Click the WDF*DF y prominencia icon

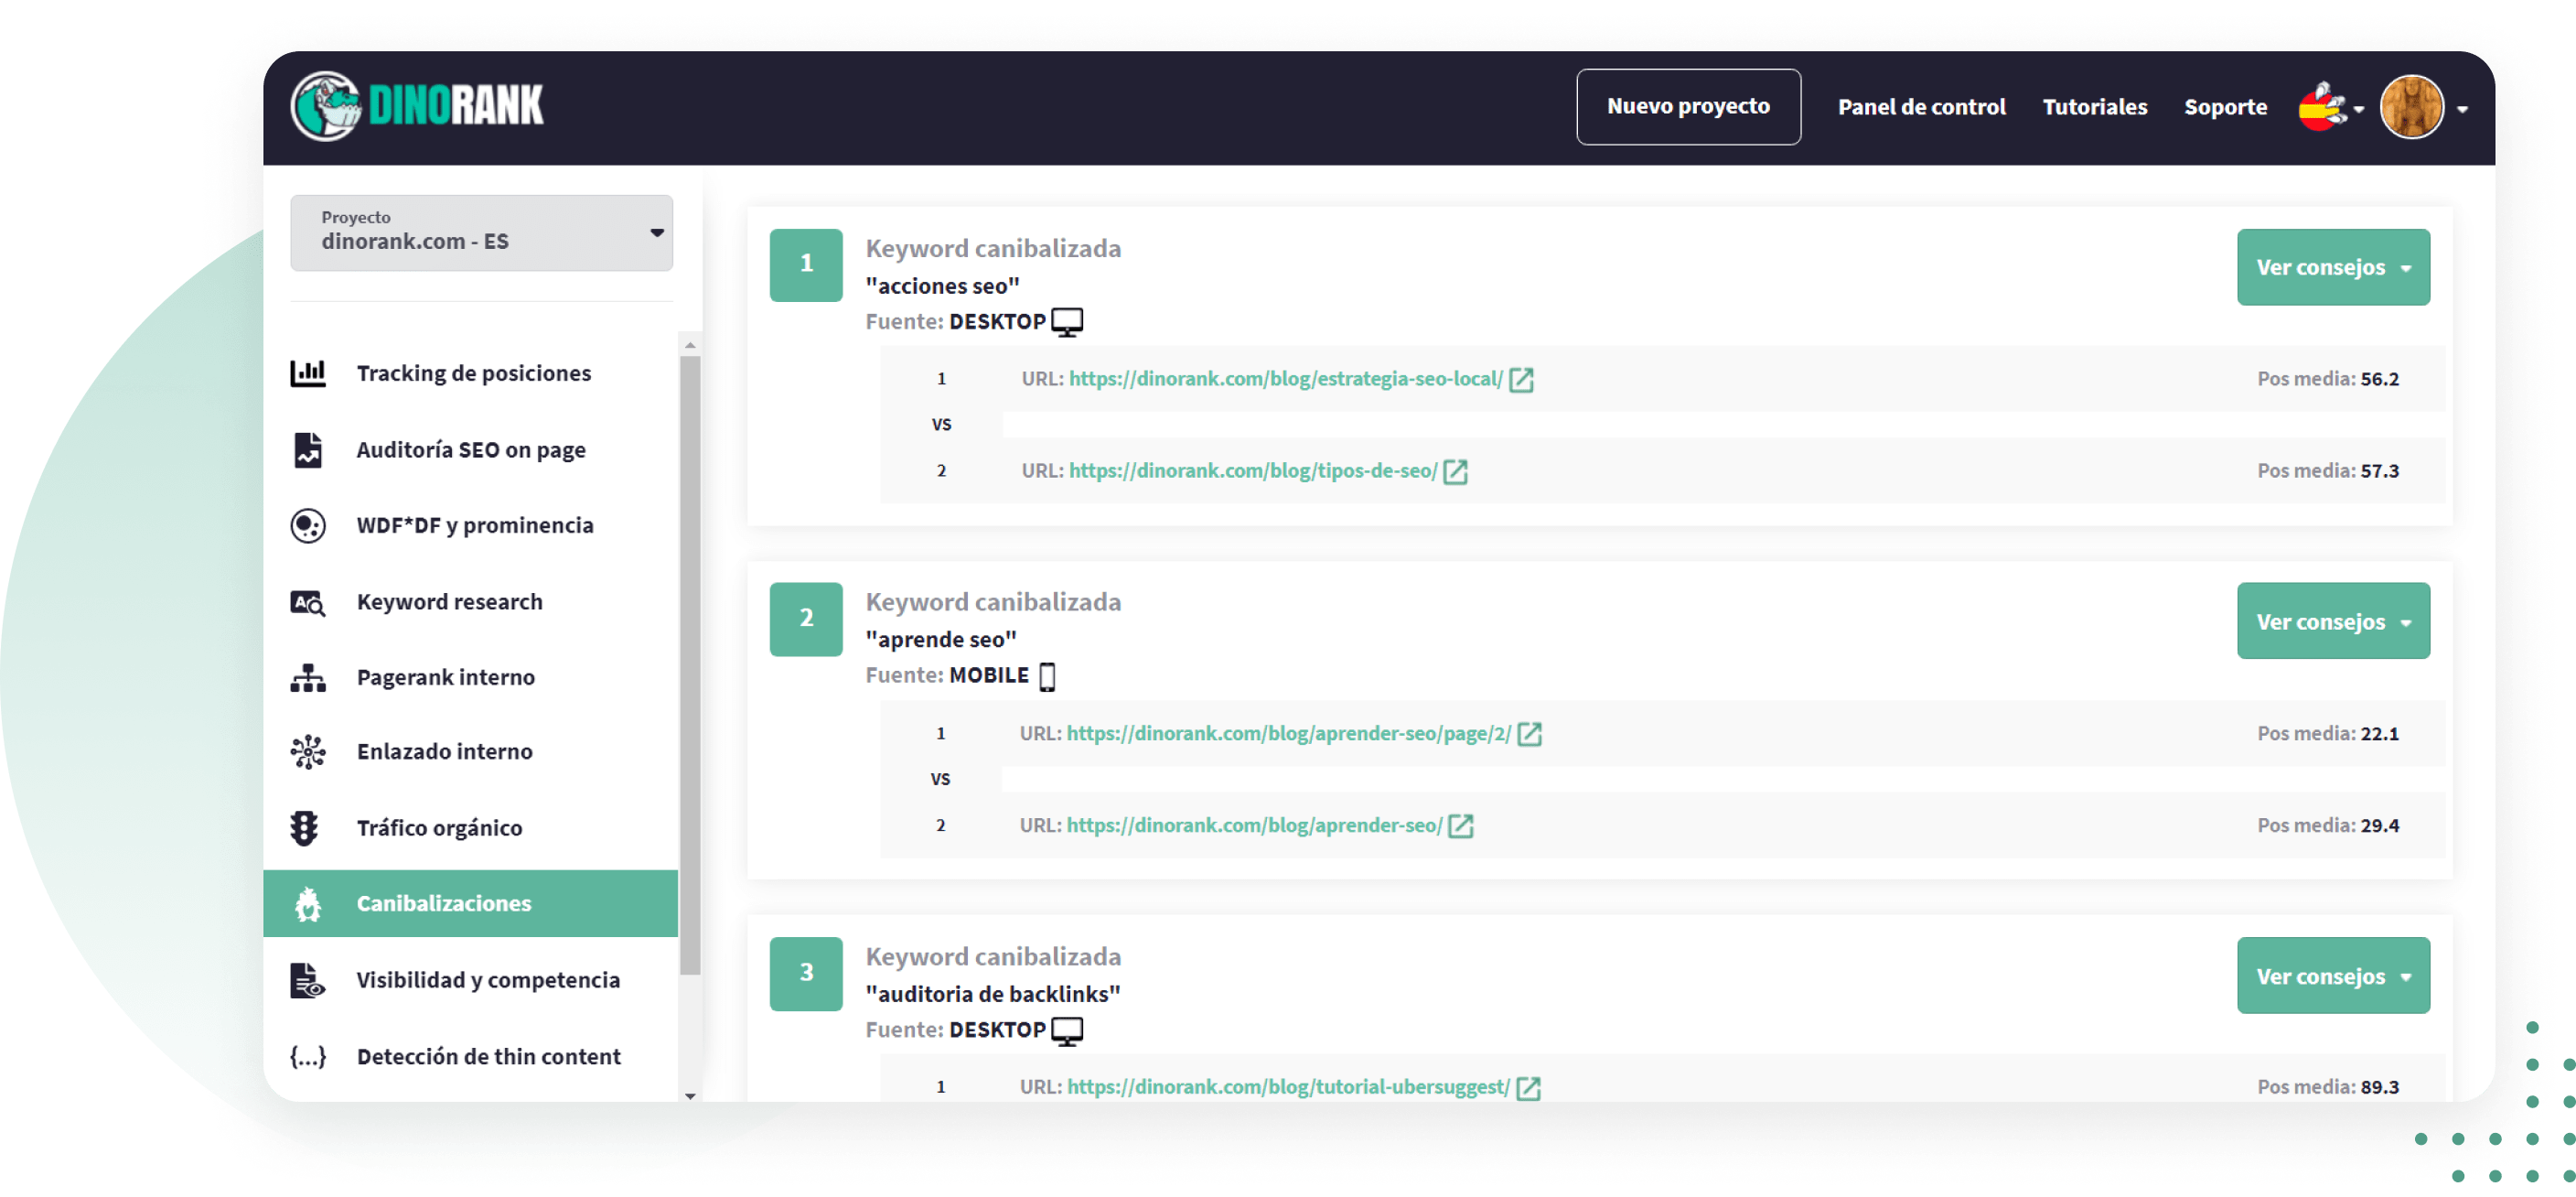(x=308, y=526)
